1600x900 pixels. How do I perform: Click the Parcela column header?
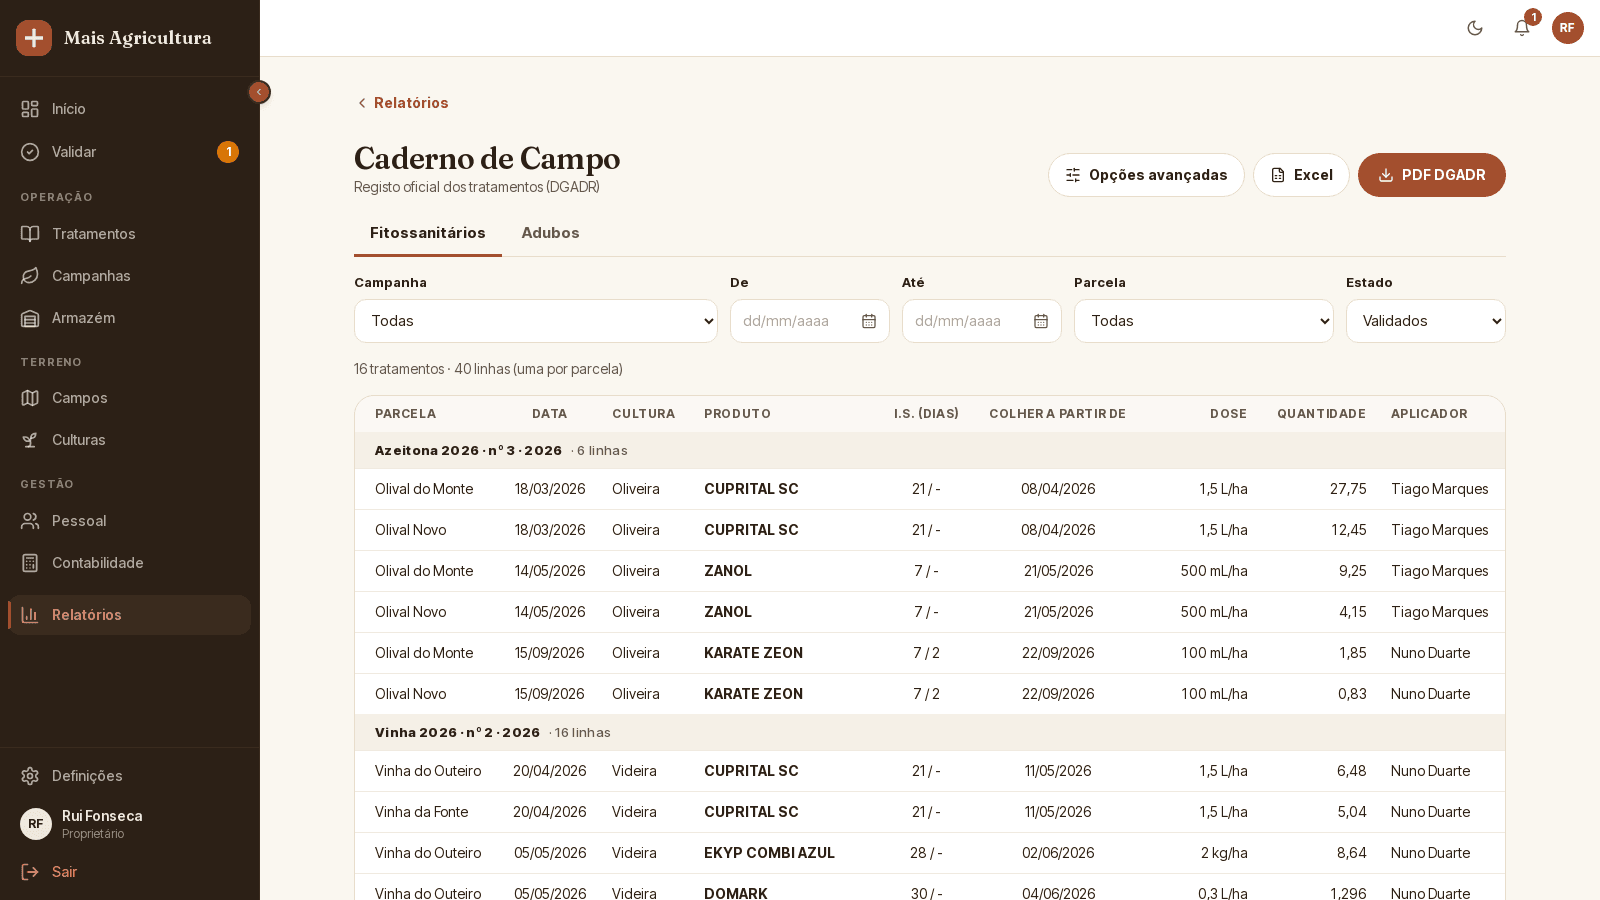tap(405, 414)
